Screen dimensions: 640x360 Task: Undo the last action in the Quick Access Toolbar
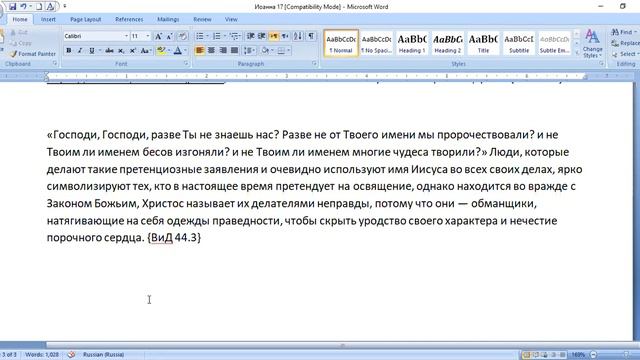[24, 7]
